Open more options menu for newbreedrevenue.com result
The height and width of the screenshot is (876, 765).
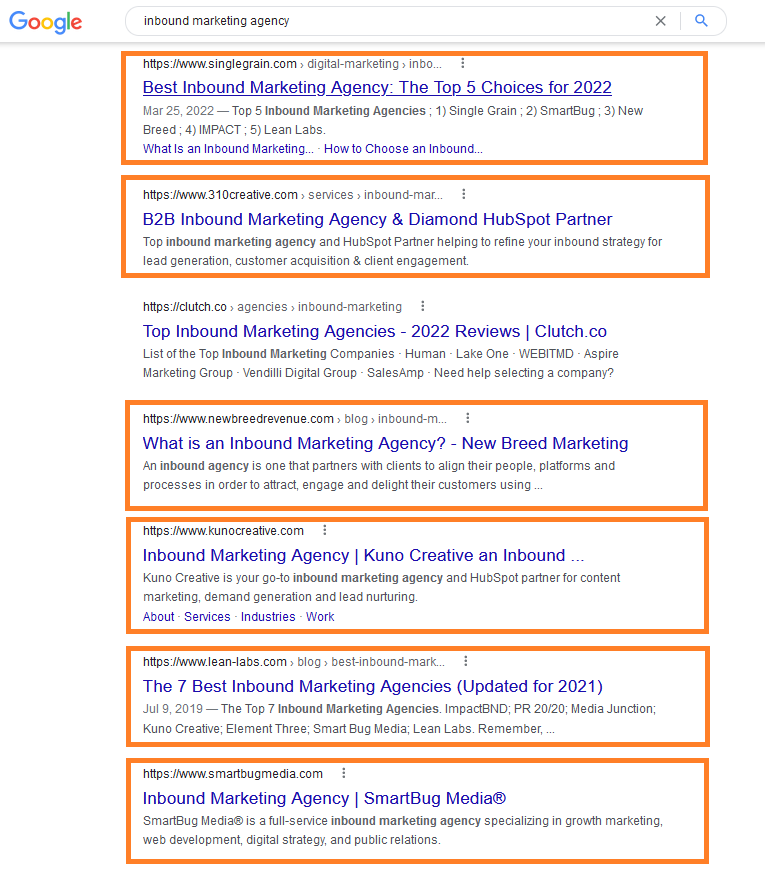click(468, 418)
